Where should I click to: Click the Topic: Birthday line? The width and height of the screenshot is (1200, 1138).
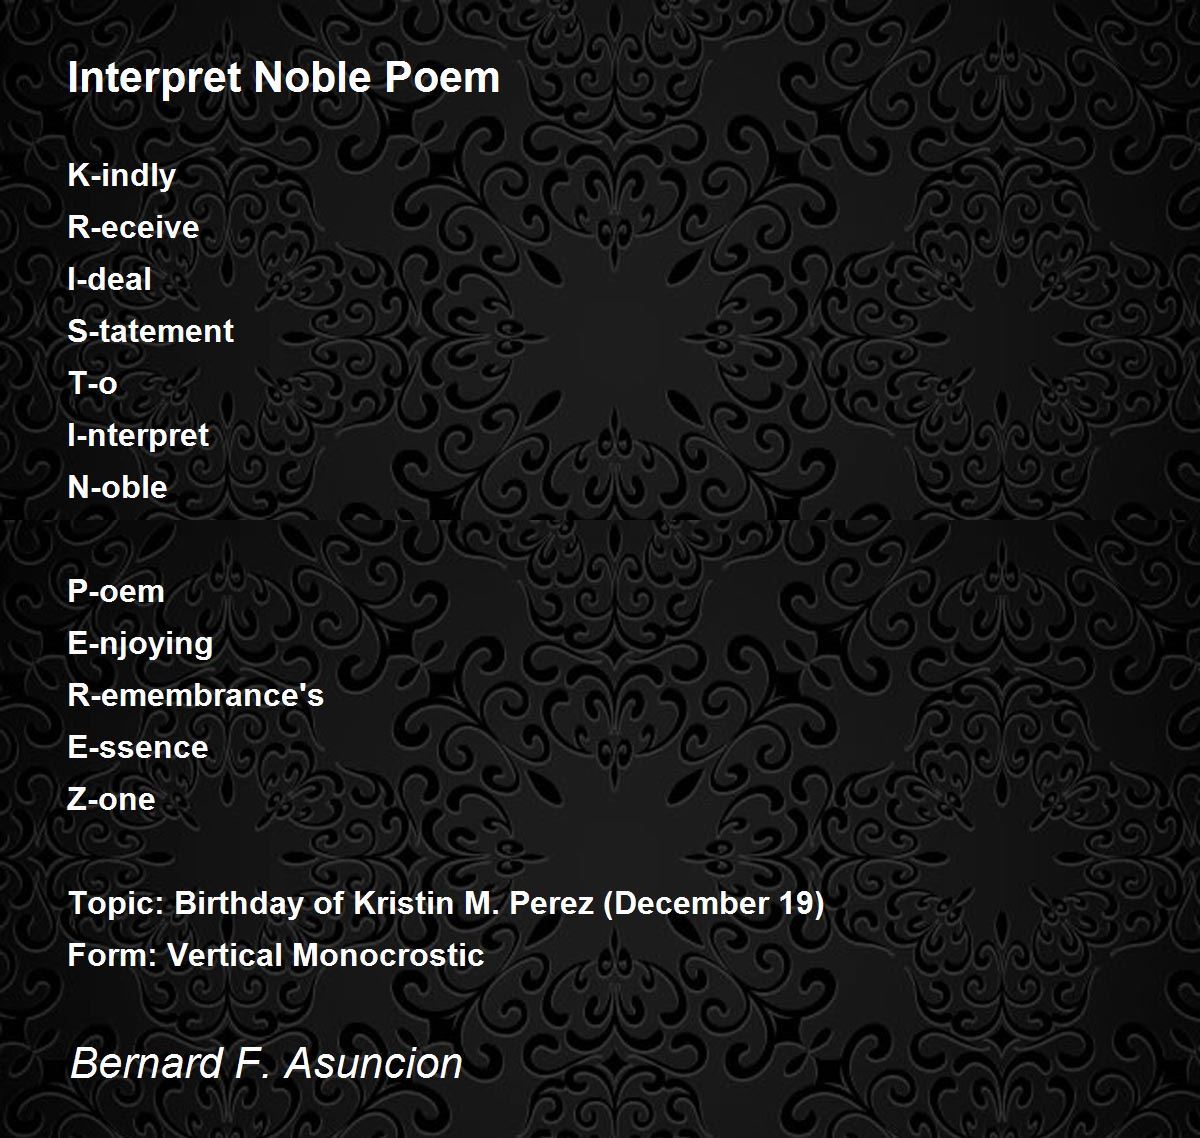coord(447,904)
